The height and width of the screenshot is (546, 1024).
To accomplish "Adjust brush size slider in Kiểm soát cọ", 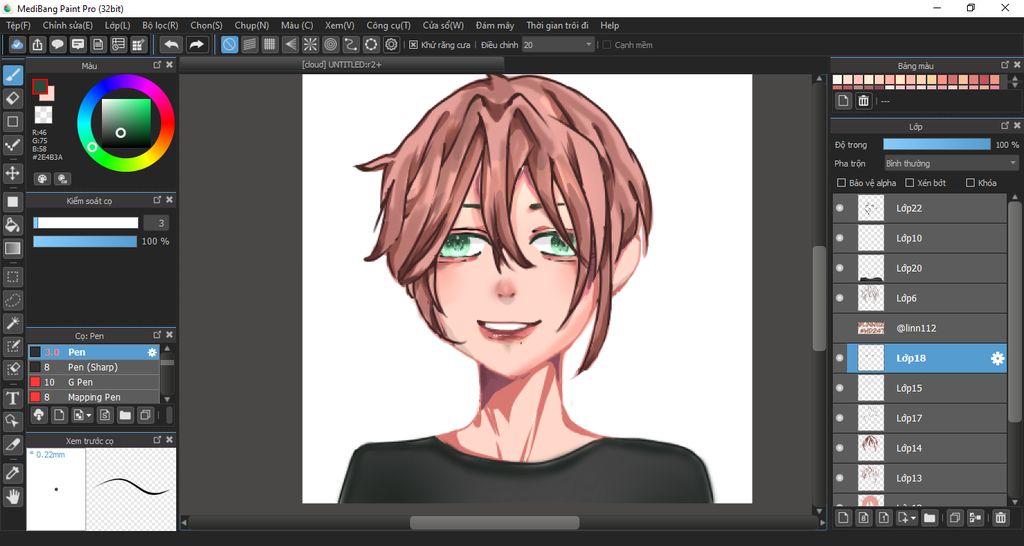I will tap(86, 223).
